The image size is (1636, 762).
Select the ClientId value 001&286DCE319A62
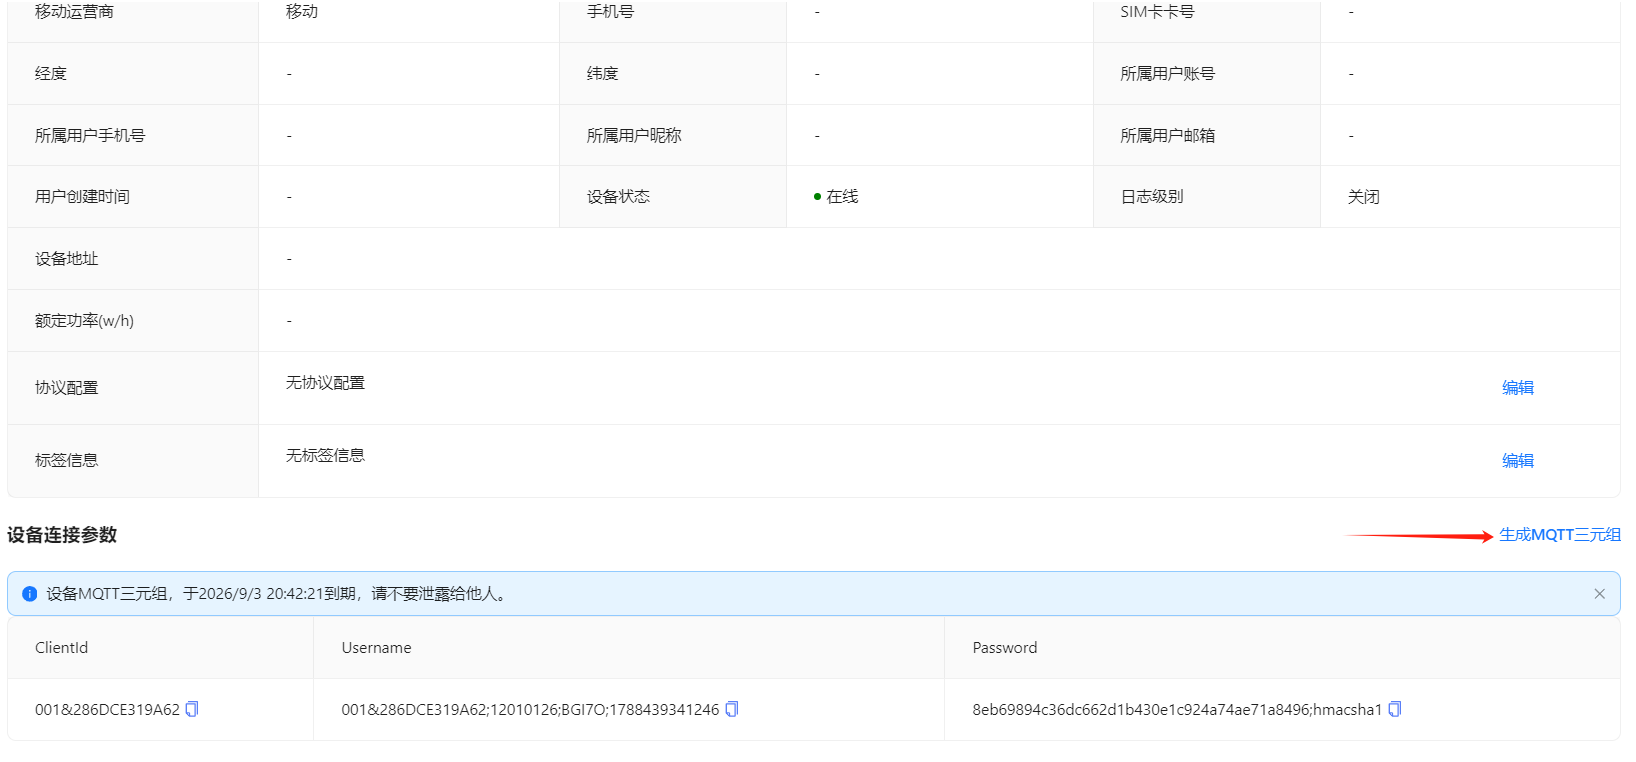[107, 710]
